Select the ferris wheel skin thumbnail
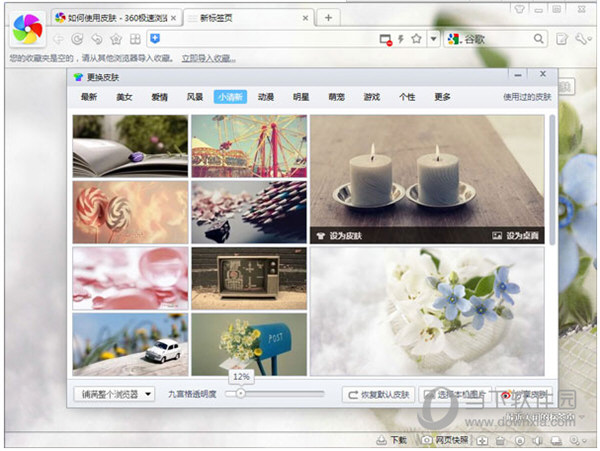The width and height of the screenshot is (600, 451). (249, 145)
